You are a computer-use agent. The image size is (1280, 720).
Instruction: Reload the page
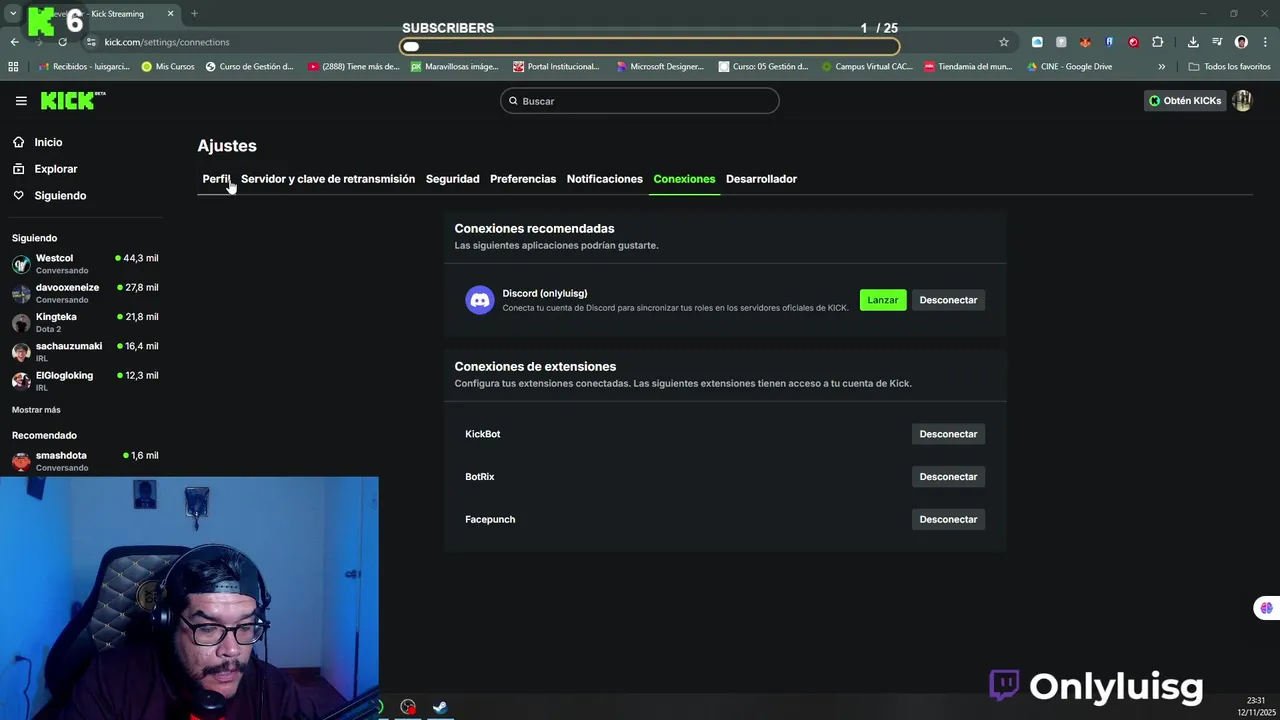[62, 42]
